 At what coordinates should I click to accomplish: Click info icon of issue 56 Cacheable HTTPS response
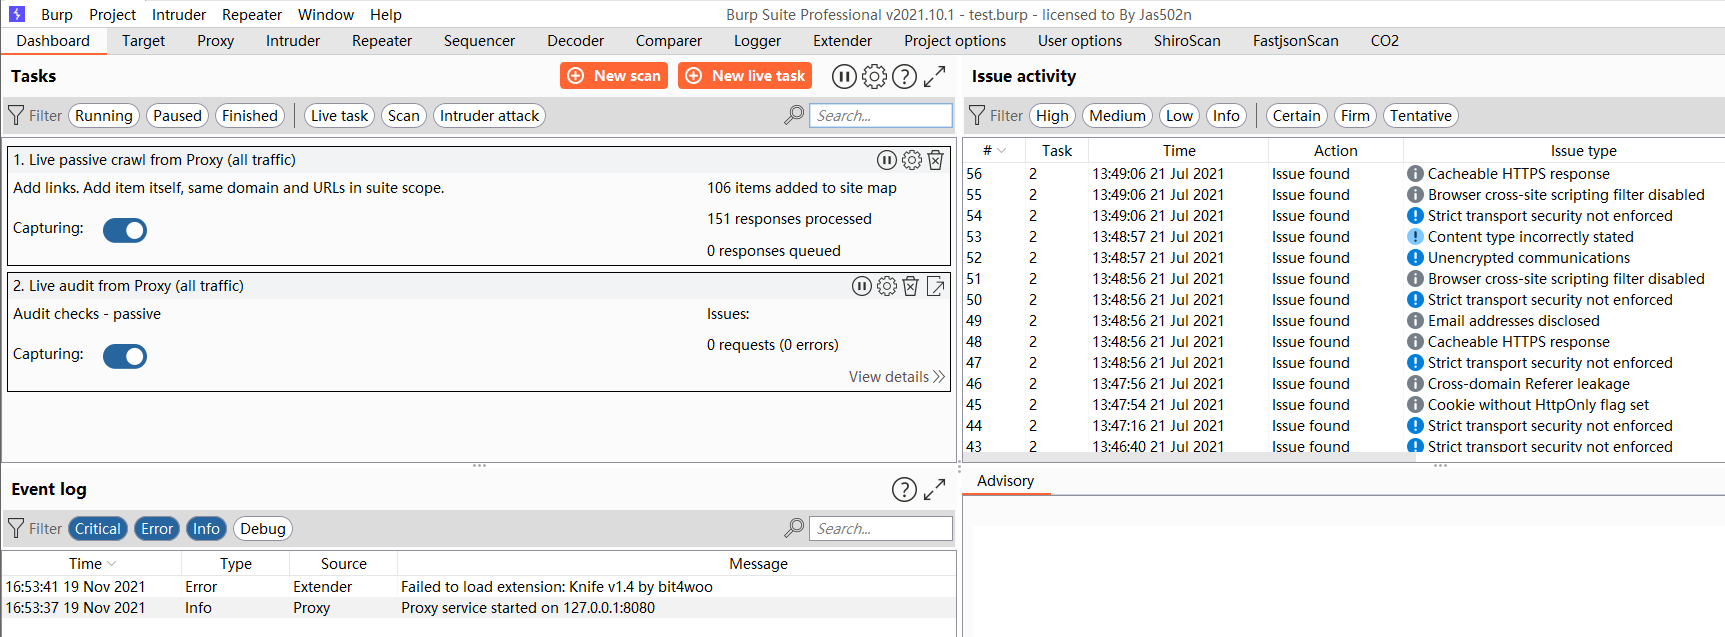(1415, 174)
